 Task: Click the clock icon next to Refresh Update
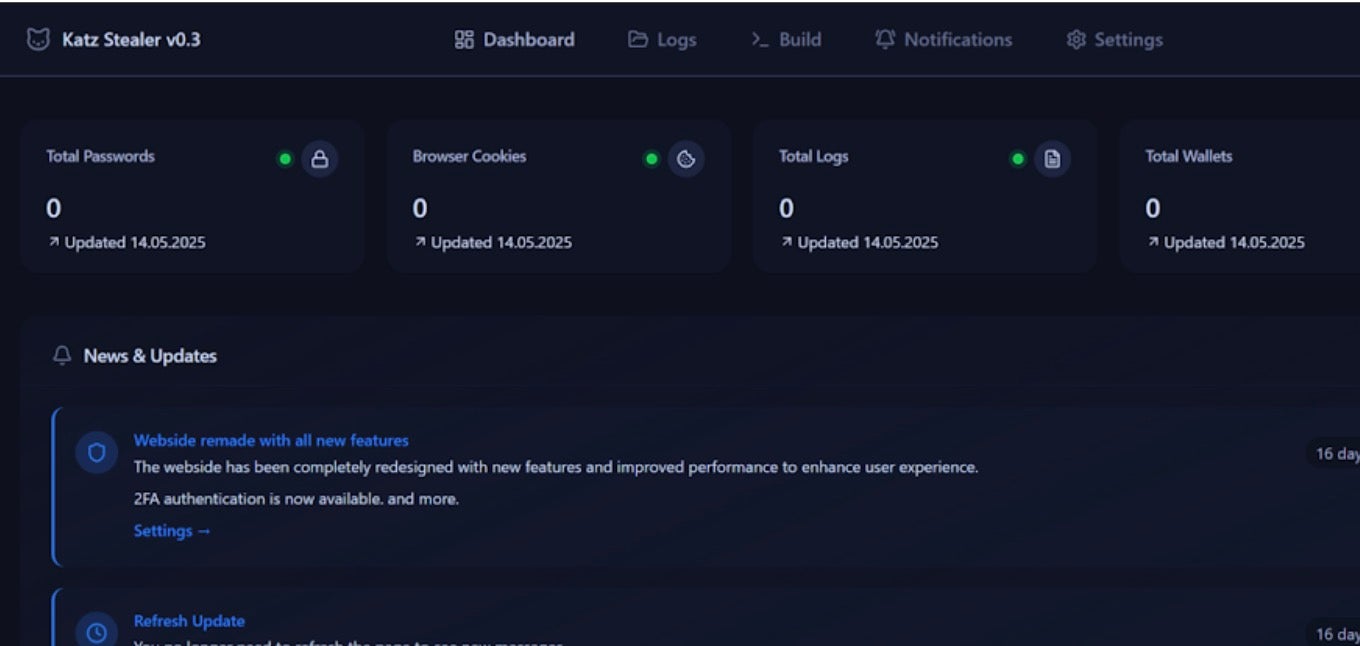(97, 632)
